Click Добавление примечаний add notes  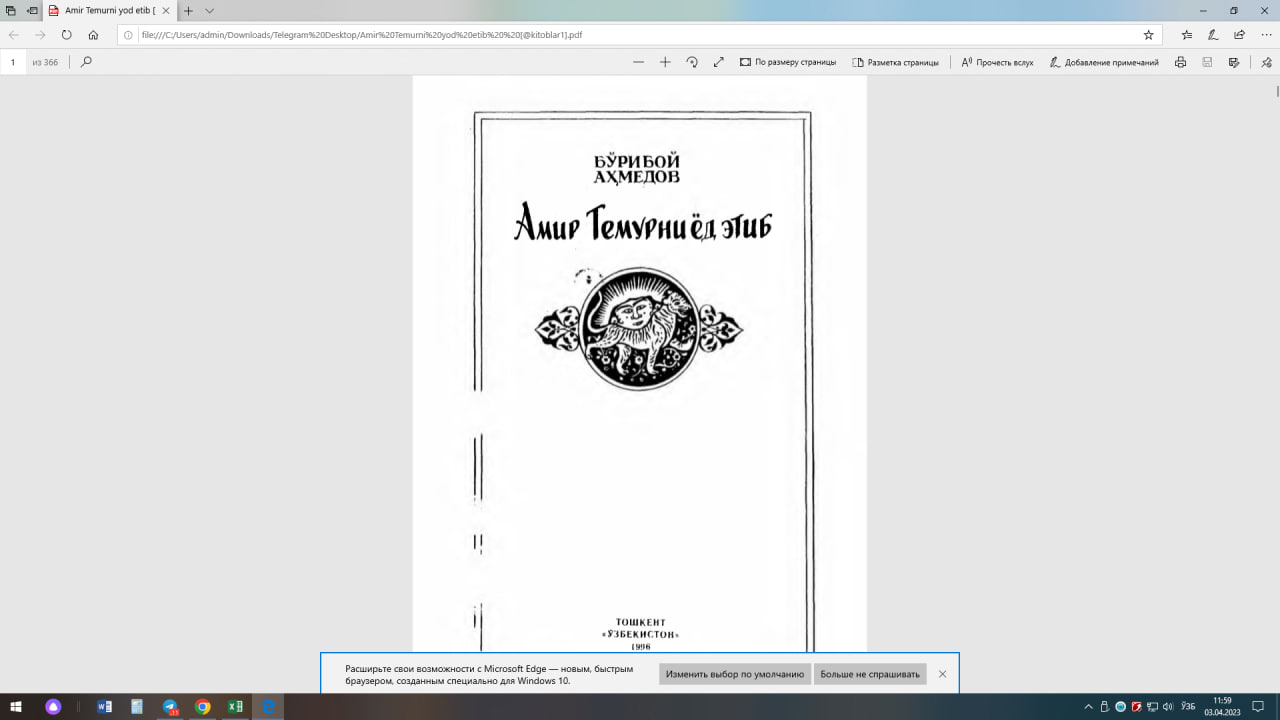[x=1104, y=62]
